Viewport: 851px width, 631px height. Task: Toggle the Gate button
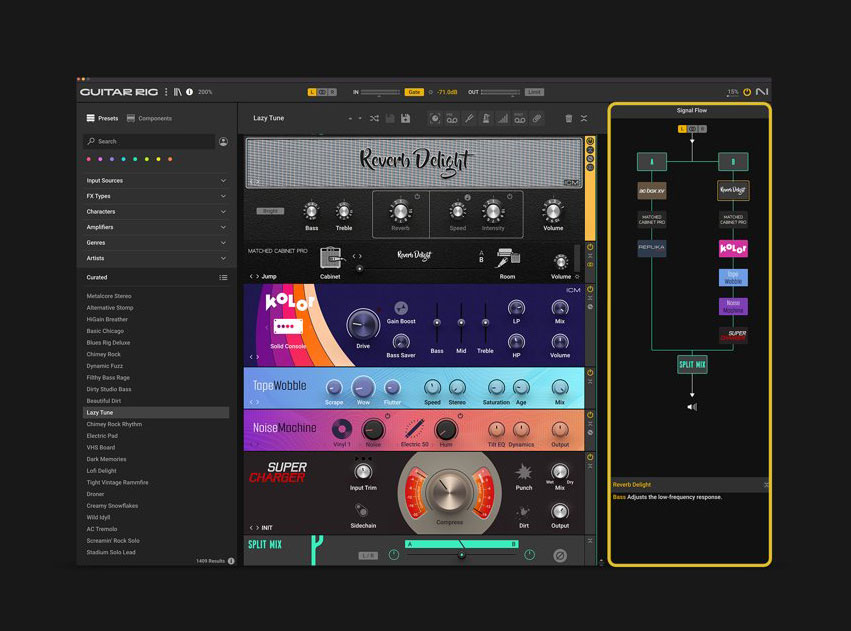pyautogui.click(x=414, y=92)
